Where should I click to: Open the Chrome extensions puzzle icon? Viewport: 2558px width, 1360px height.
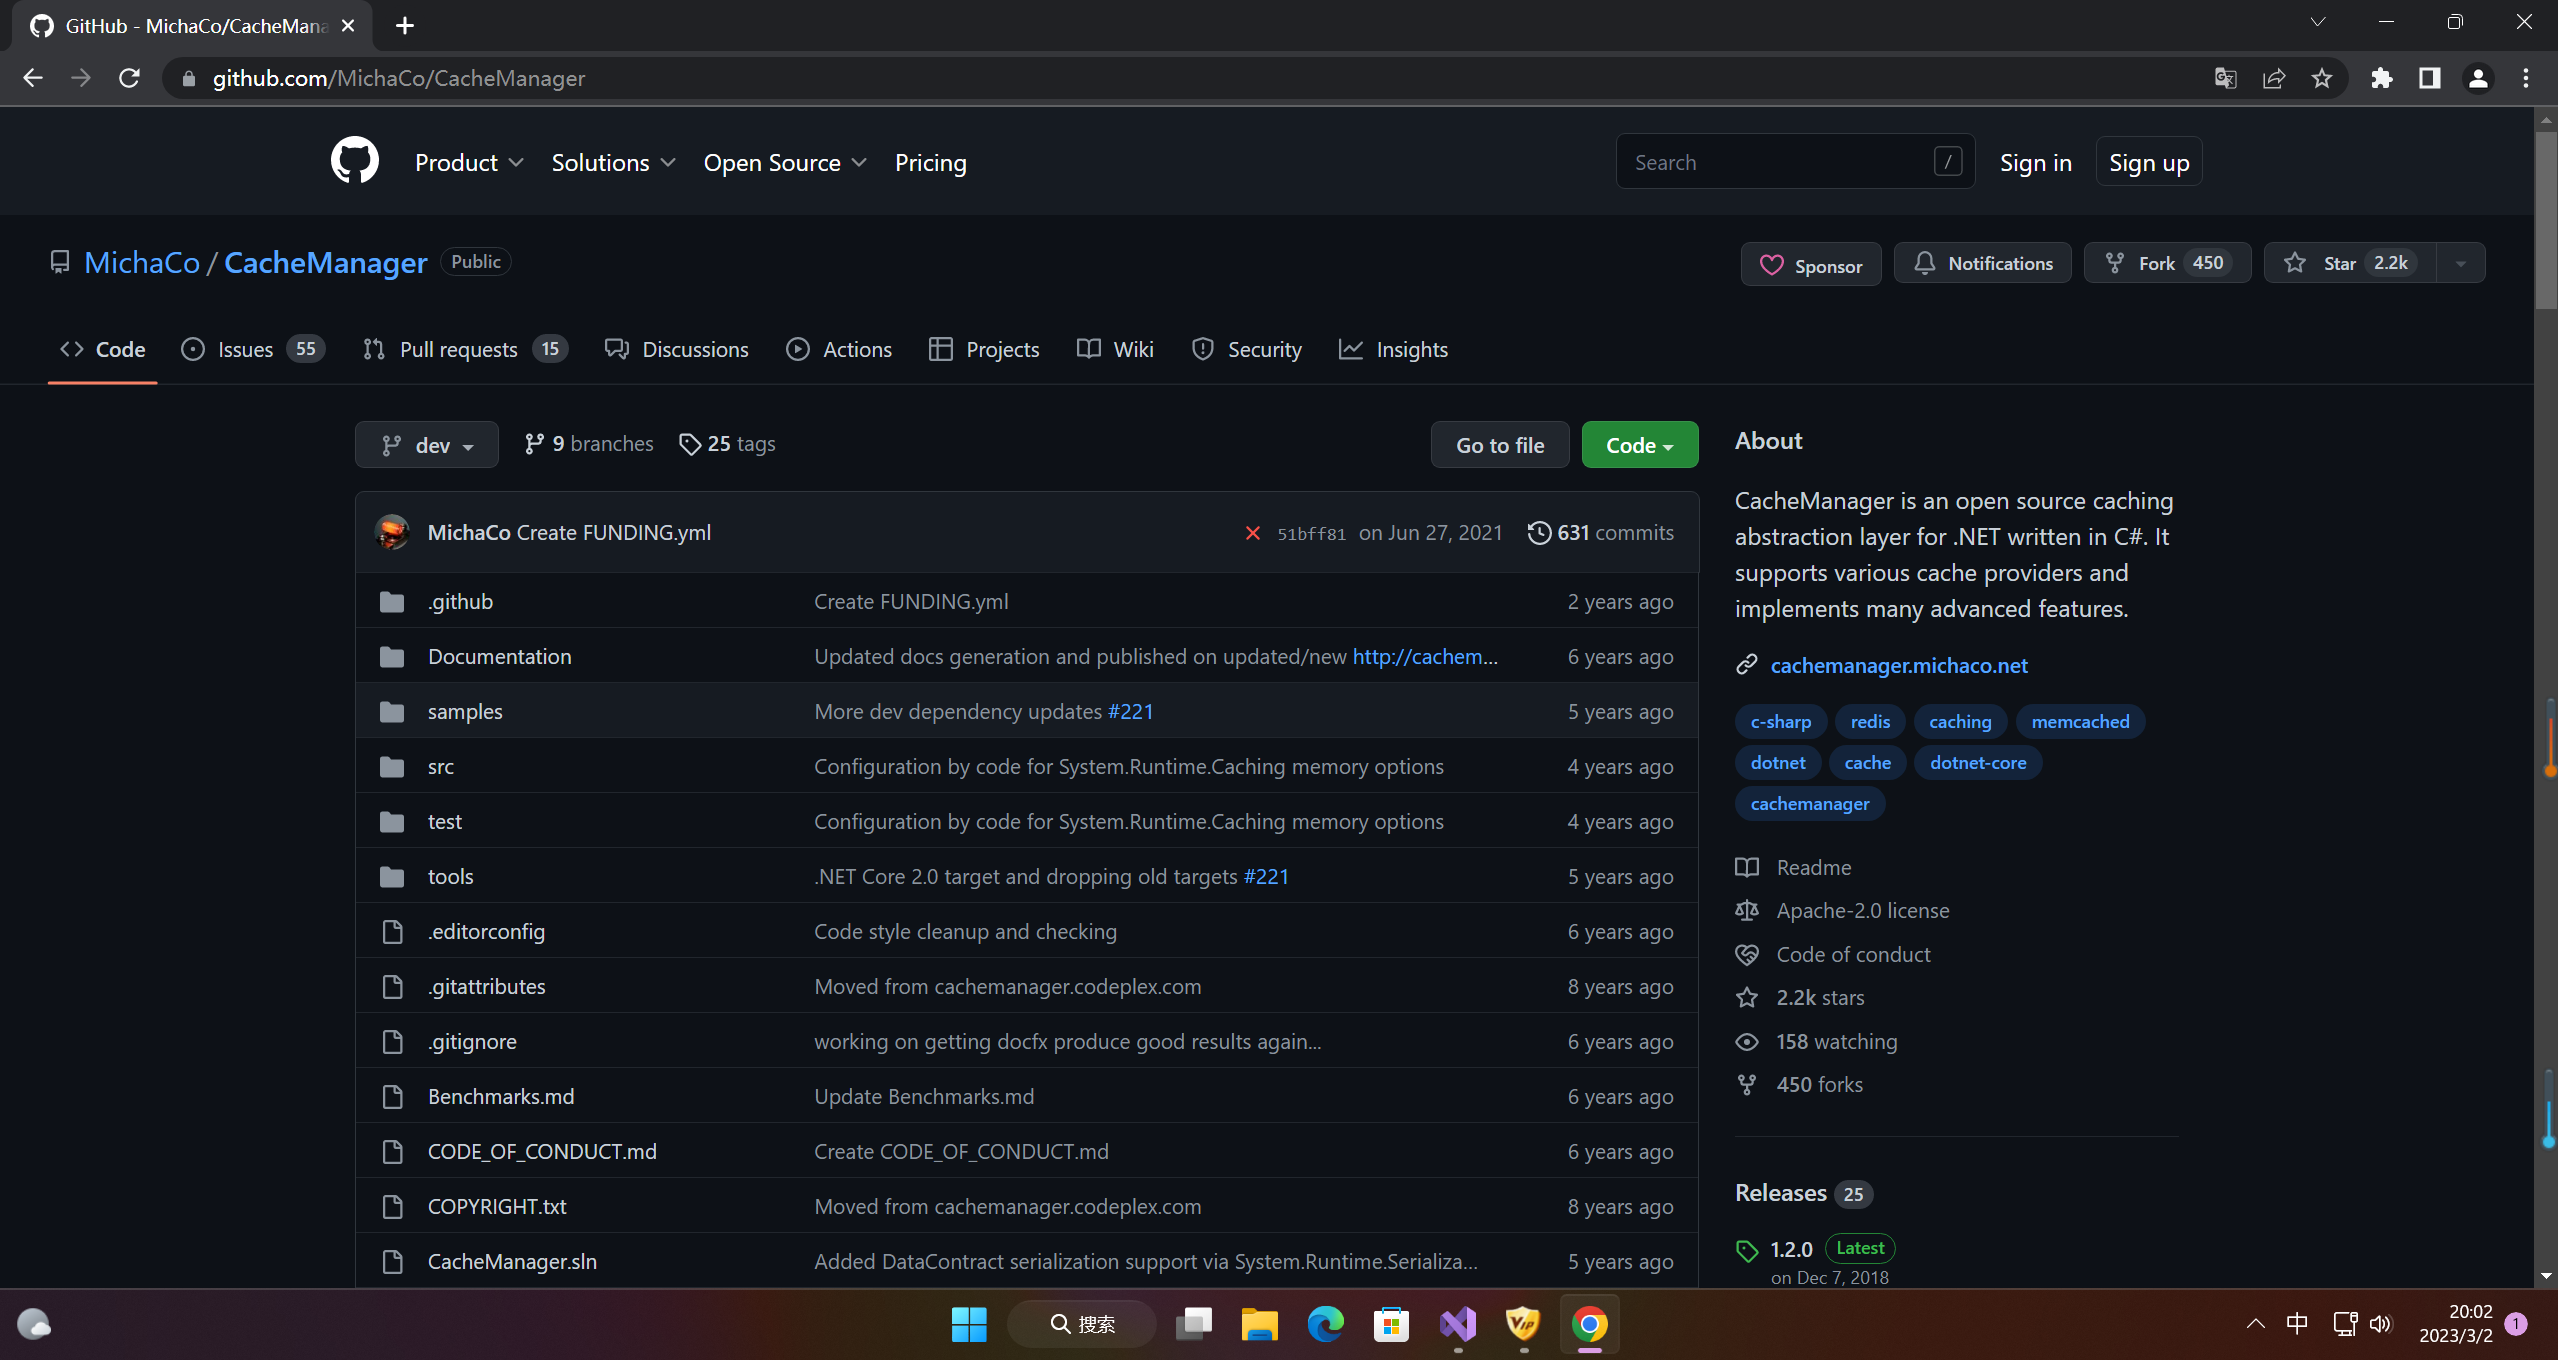[x=2382, y=78]
